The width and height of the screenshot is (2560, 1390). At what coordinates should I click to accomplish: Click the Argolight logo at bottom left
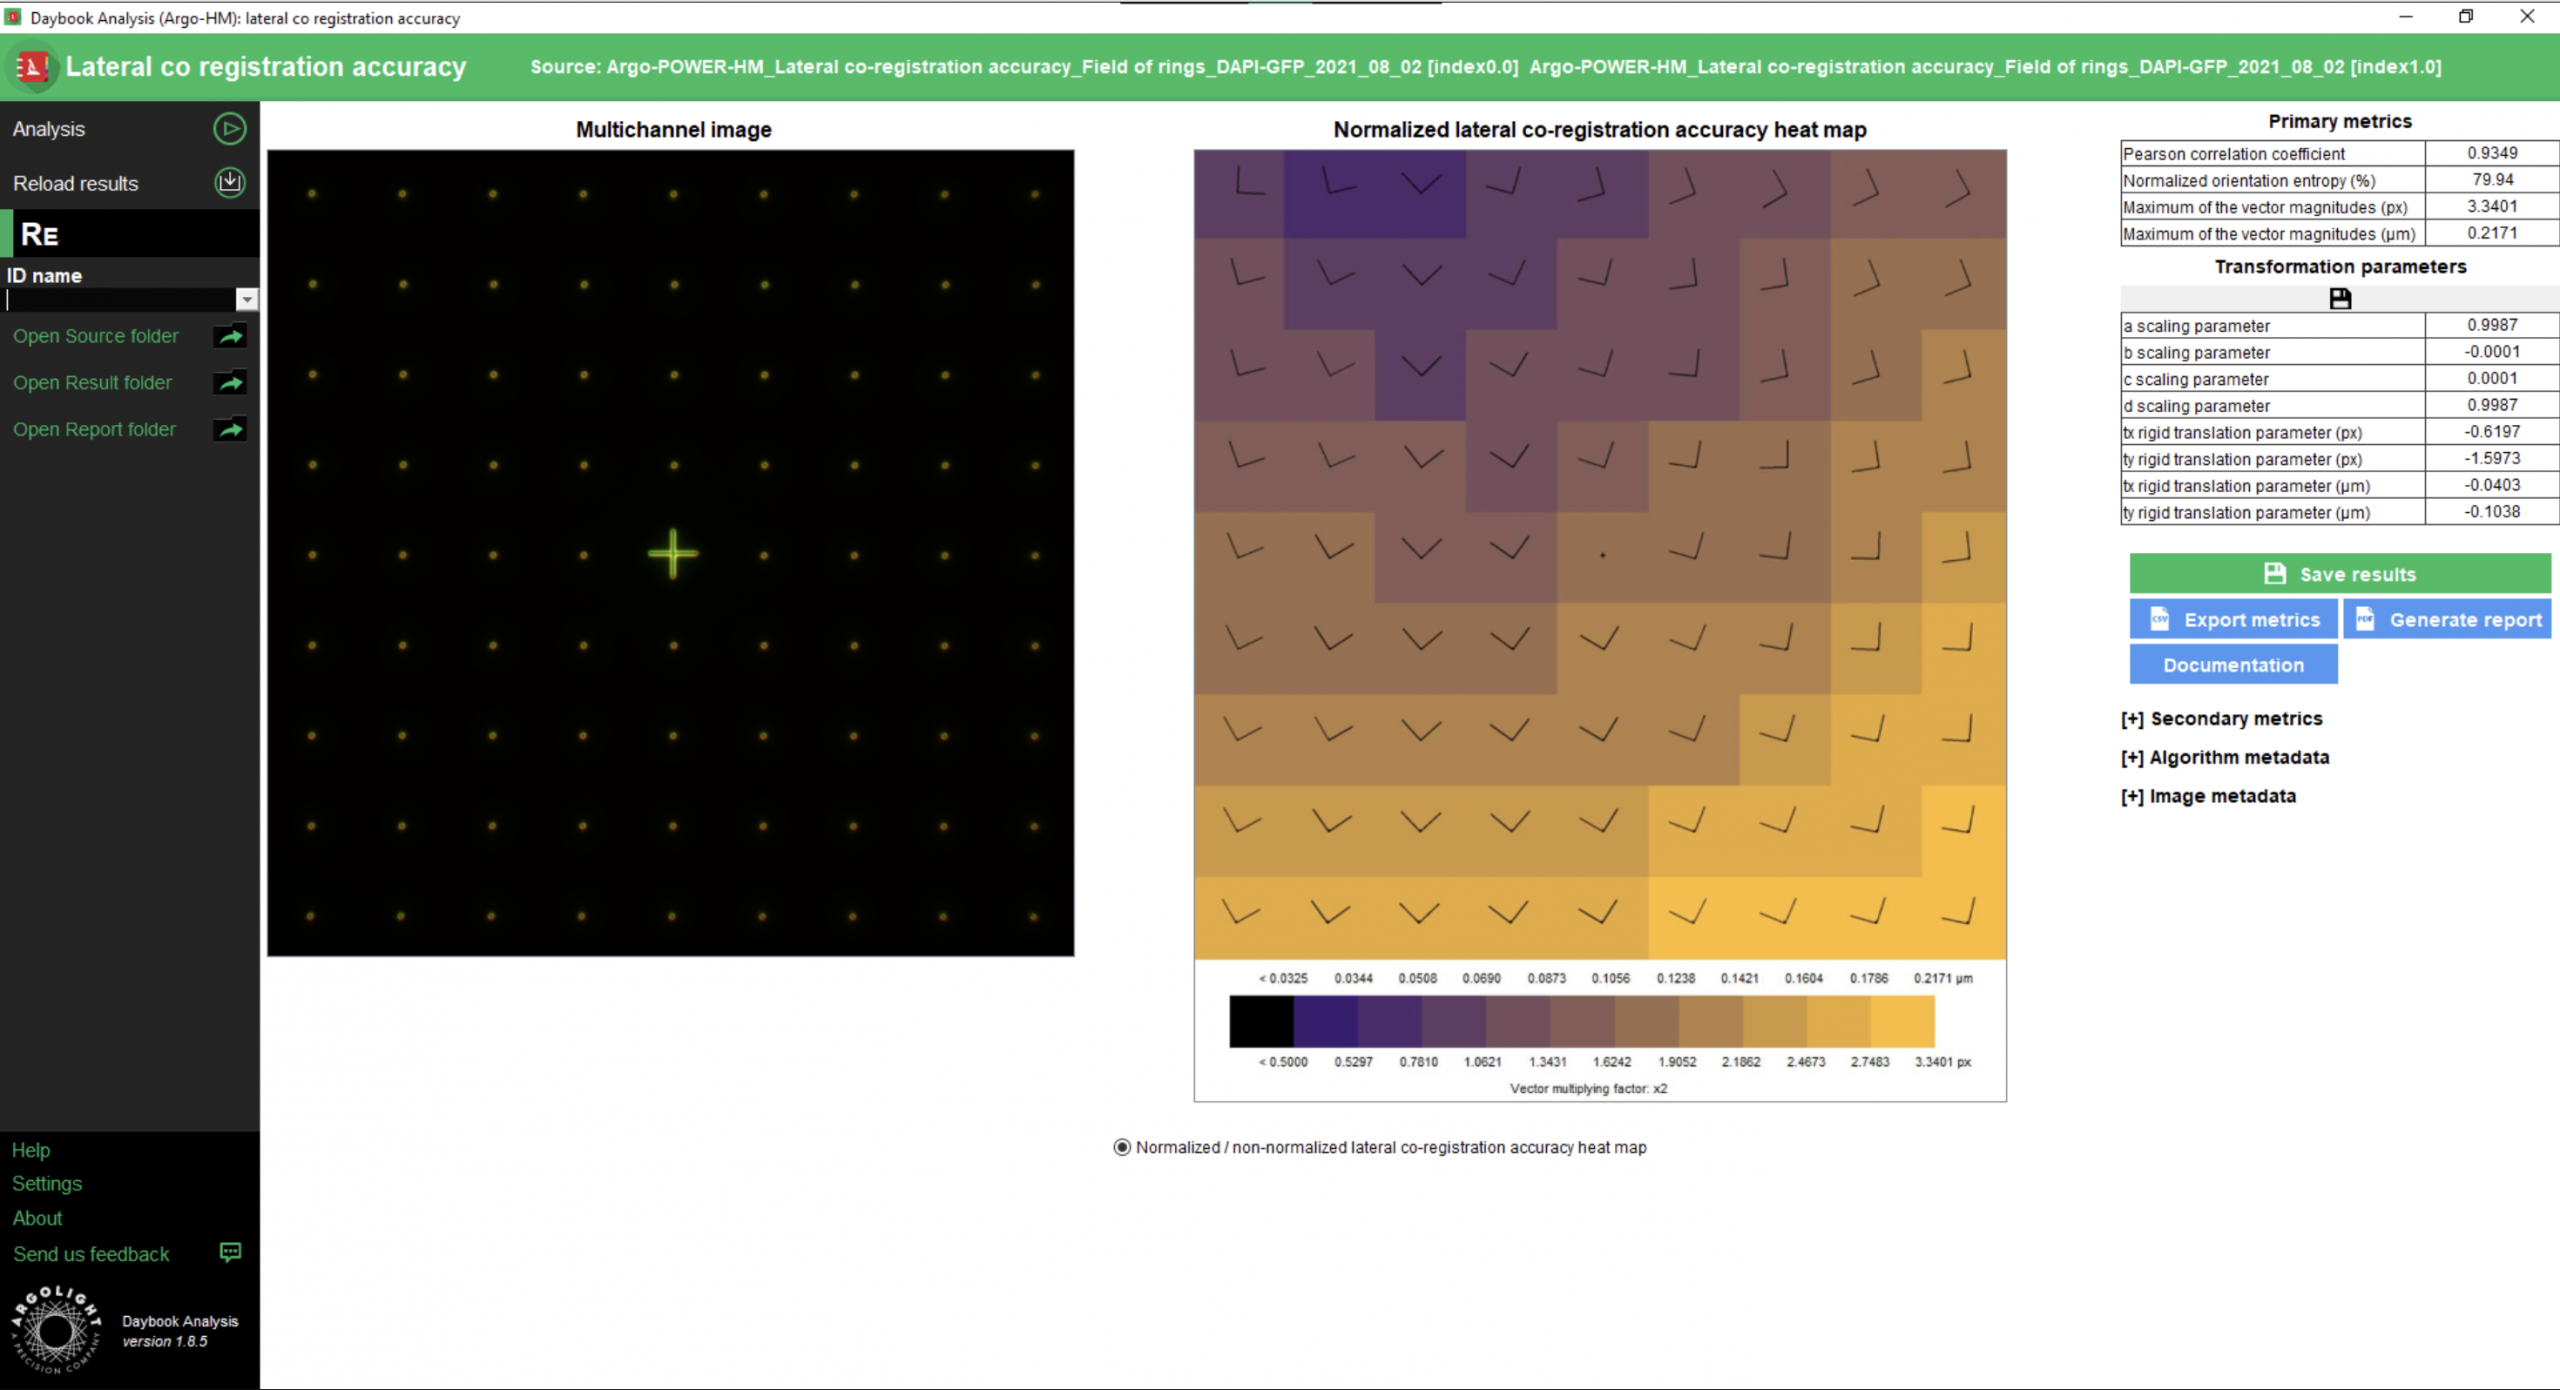tap(56, 1328)
